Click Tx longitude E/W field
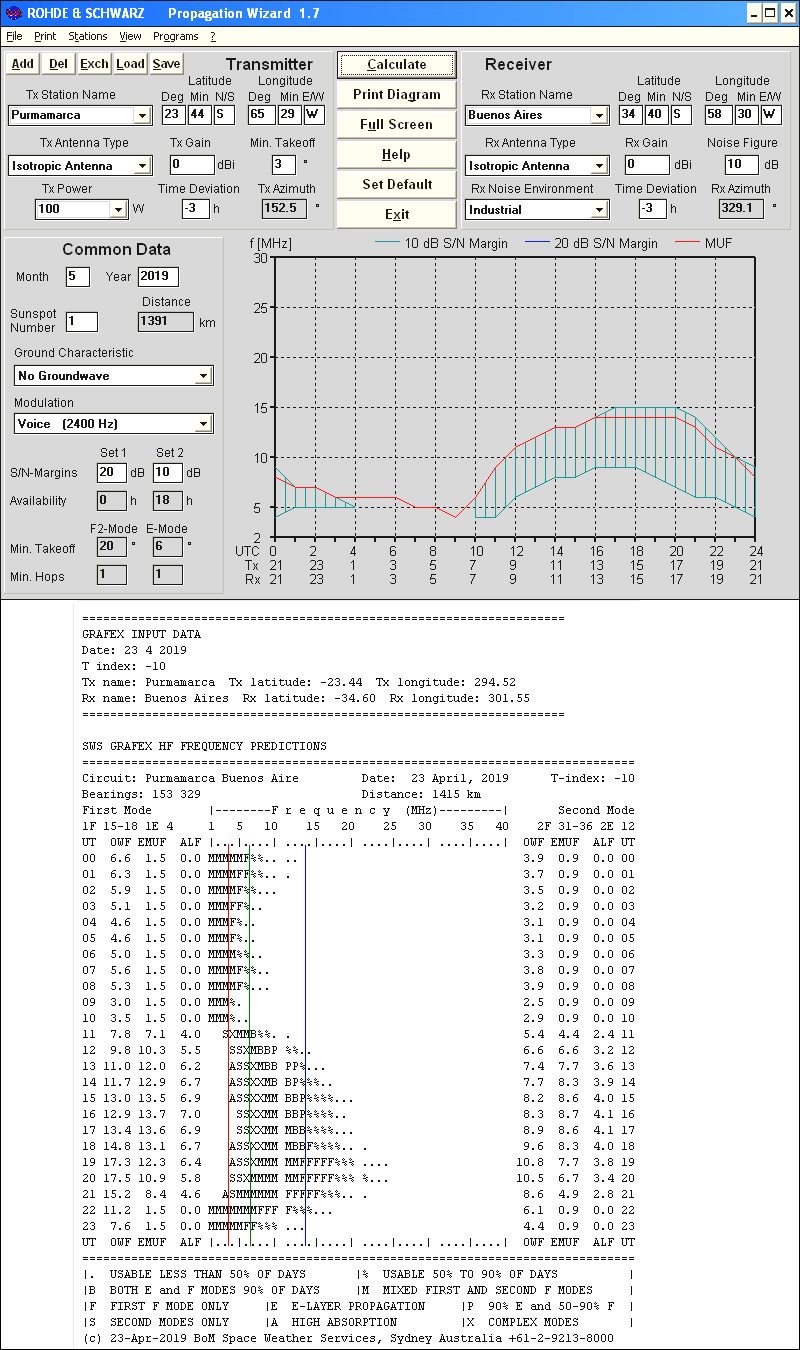800x1350 pixels. point(313,114)
